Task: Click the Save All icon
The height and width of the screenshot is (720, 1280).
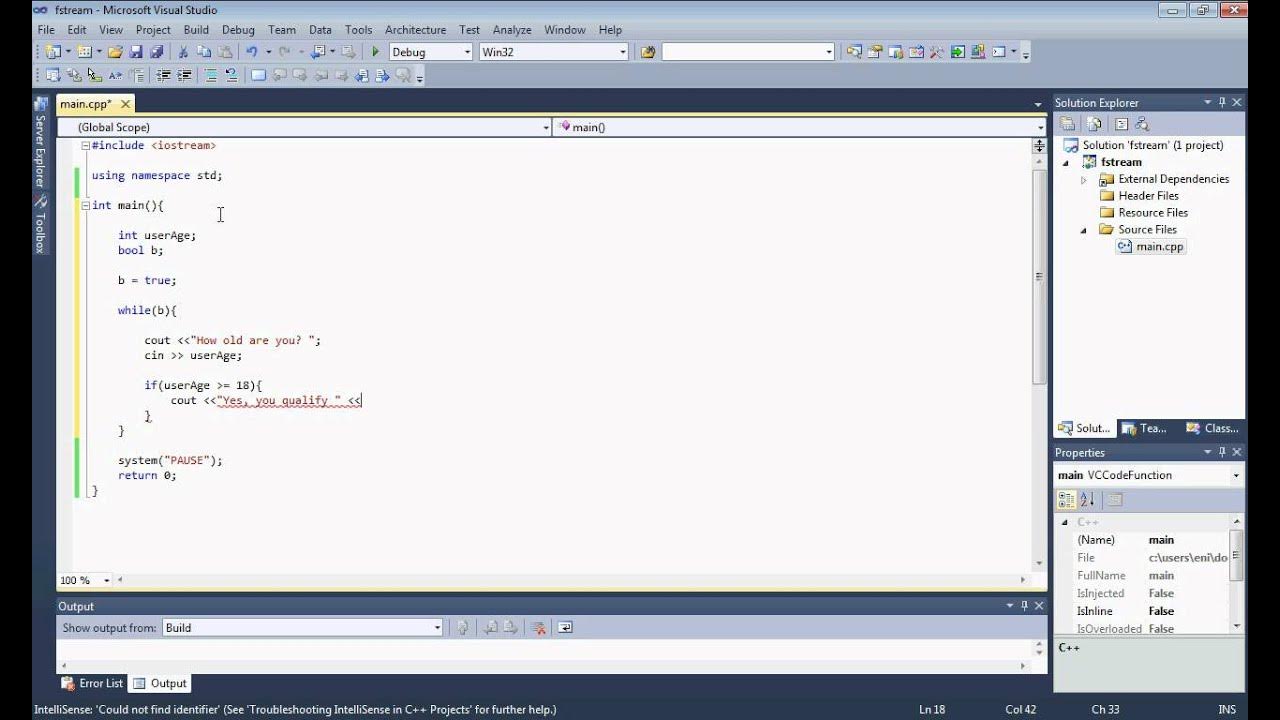Action: point(157,52)
